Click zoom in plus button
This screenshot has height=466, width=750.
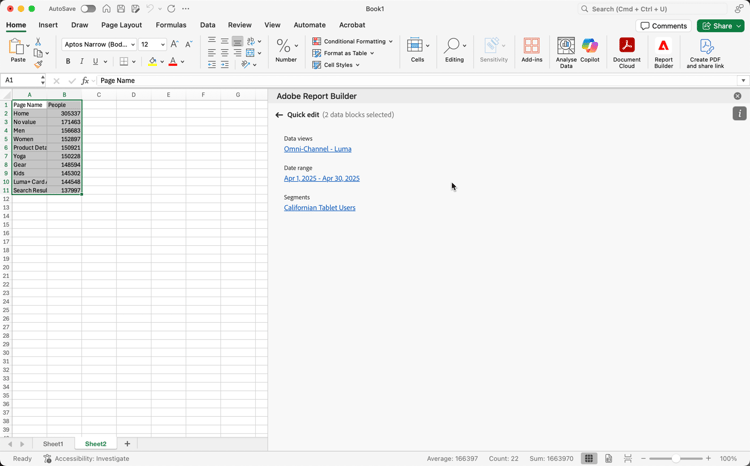tap(708, 458)
